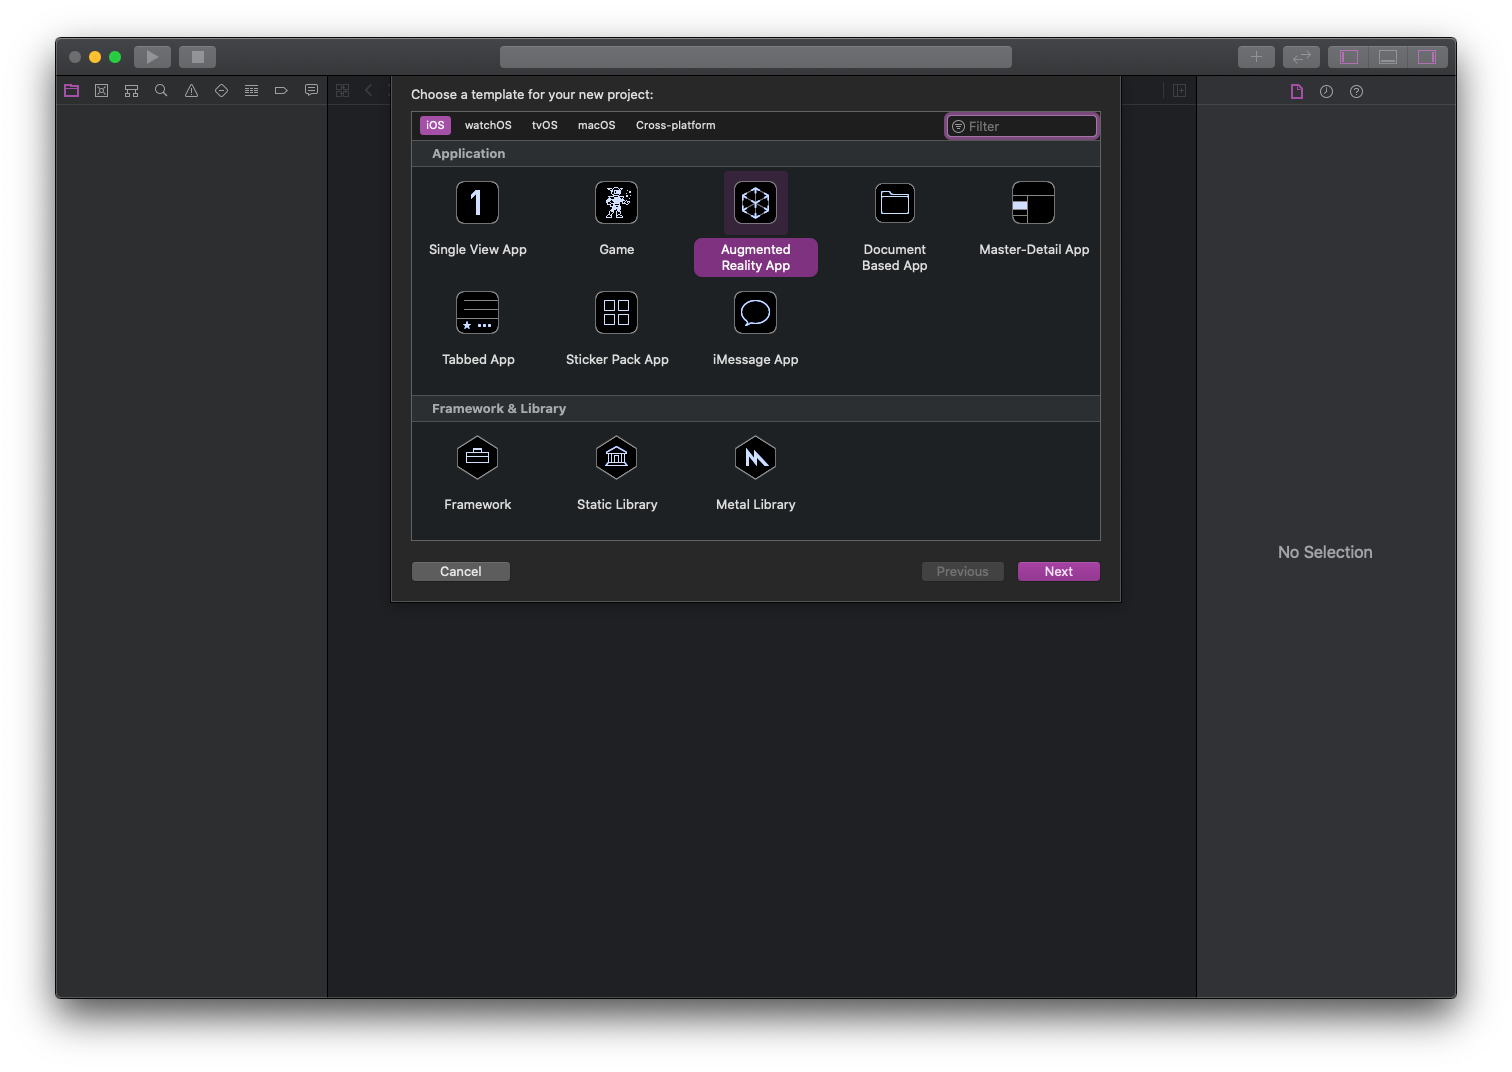Screen dimensions: 1512x1072
Task: Switch to the iOS platform tab
Action: tap(435, 125)
